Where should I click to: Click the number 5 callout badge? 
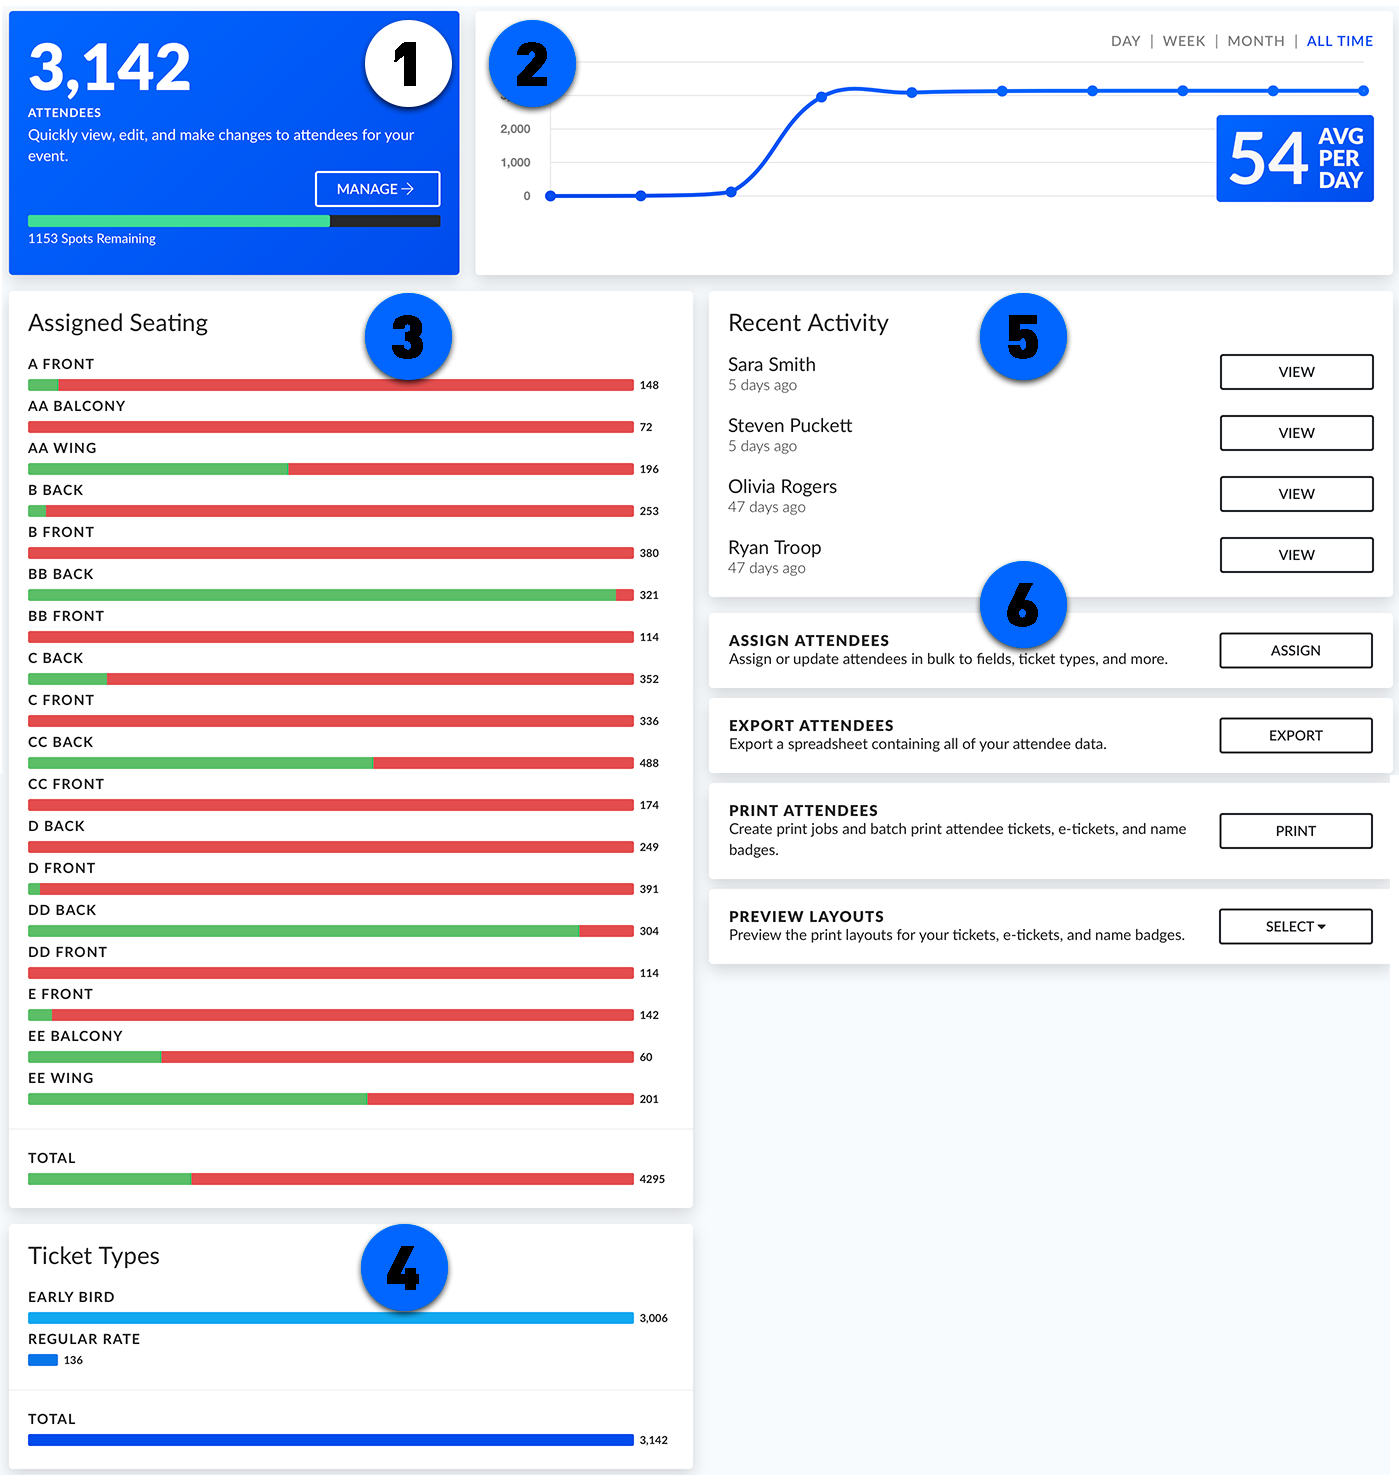point(1022,337)
